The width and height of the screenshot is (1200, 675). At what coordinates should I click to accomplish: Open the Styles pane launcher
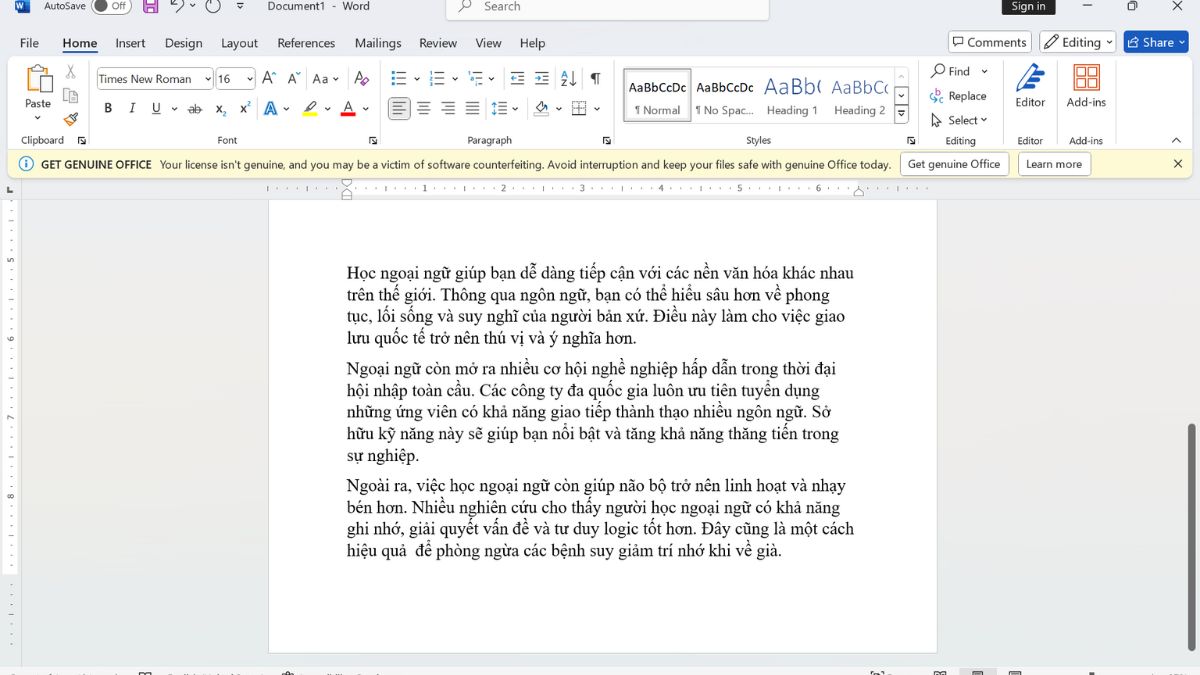click(x=911, y=141)
